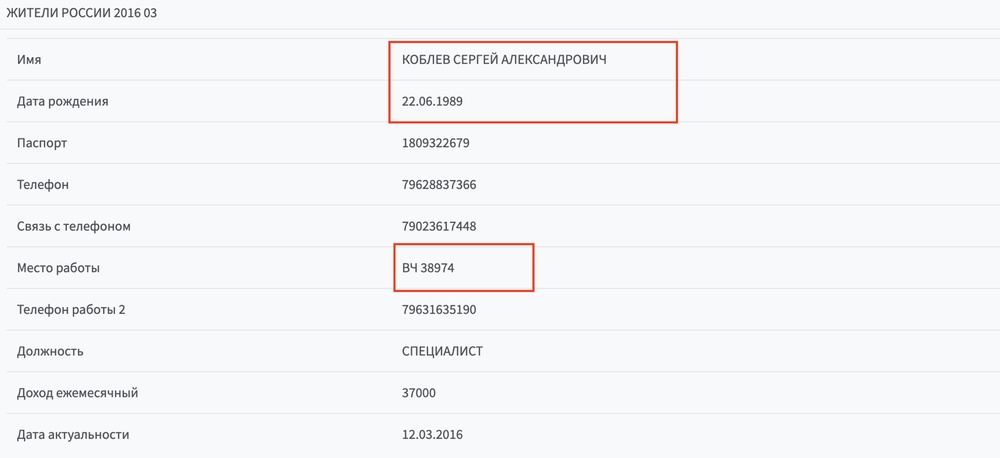Select the Дата рождения label

(62, 101)
